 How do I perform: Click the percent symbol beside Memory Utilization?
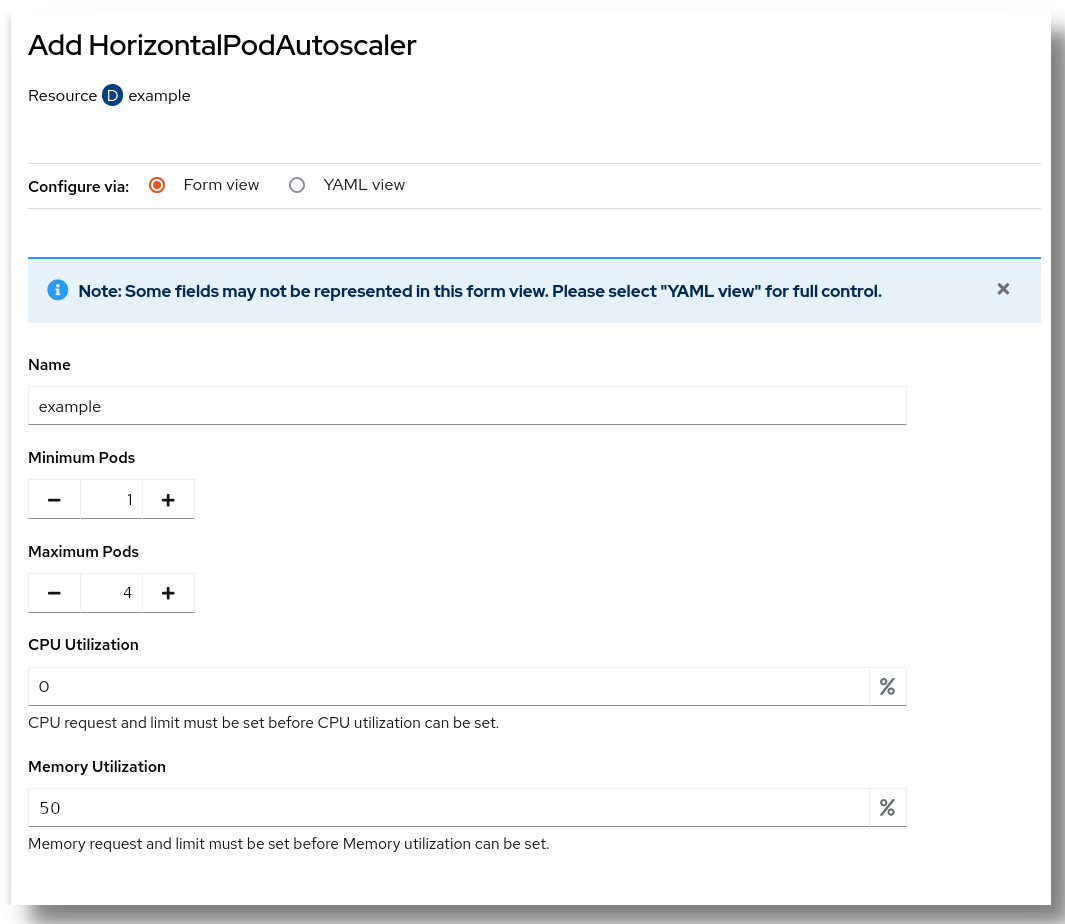tap(887, 807)
